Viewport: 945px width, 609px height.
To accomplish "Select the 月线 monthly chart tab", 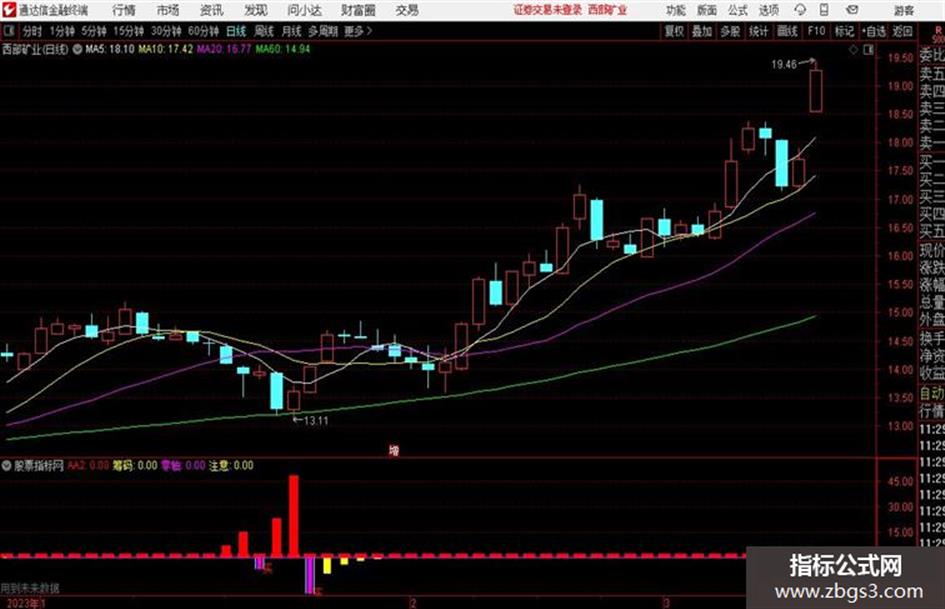I will (x=292, y=31).
